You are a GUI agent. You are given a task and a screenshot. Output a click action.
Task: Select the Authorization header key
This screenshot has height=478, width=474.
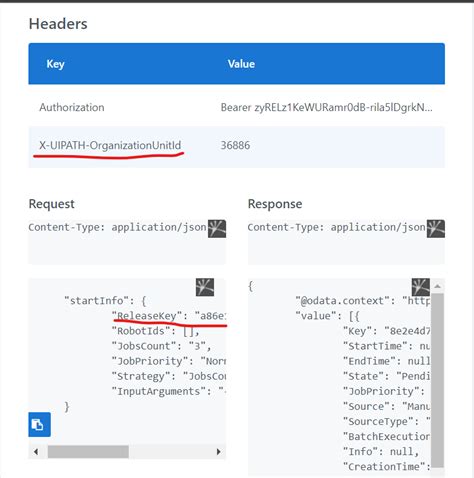(72, 107)
